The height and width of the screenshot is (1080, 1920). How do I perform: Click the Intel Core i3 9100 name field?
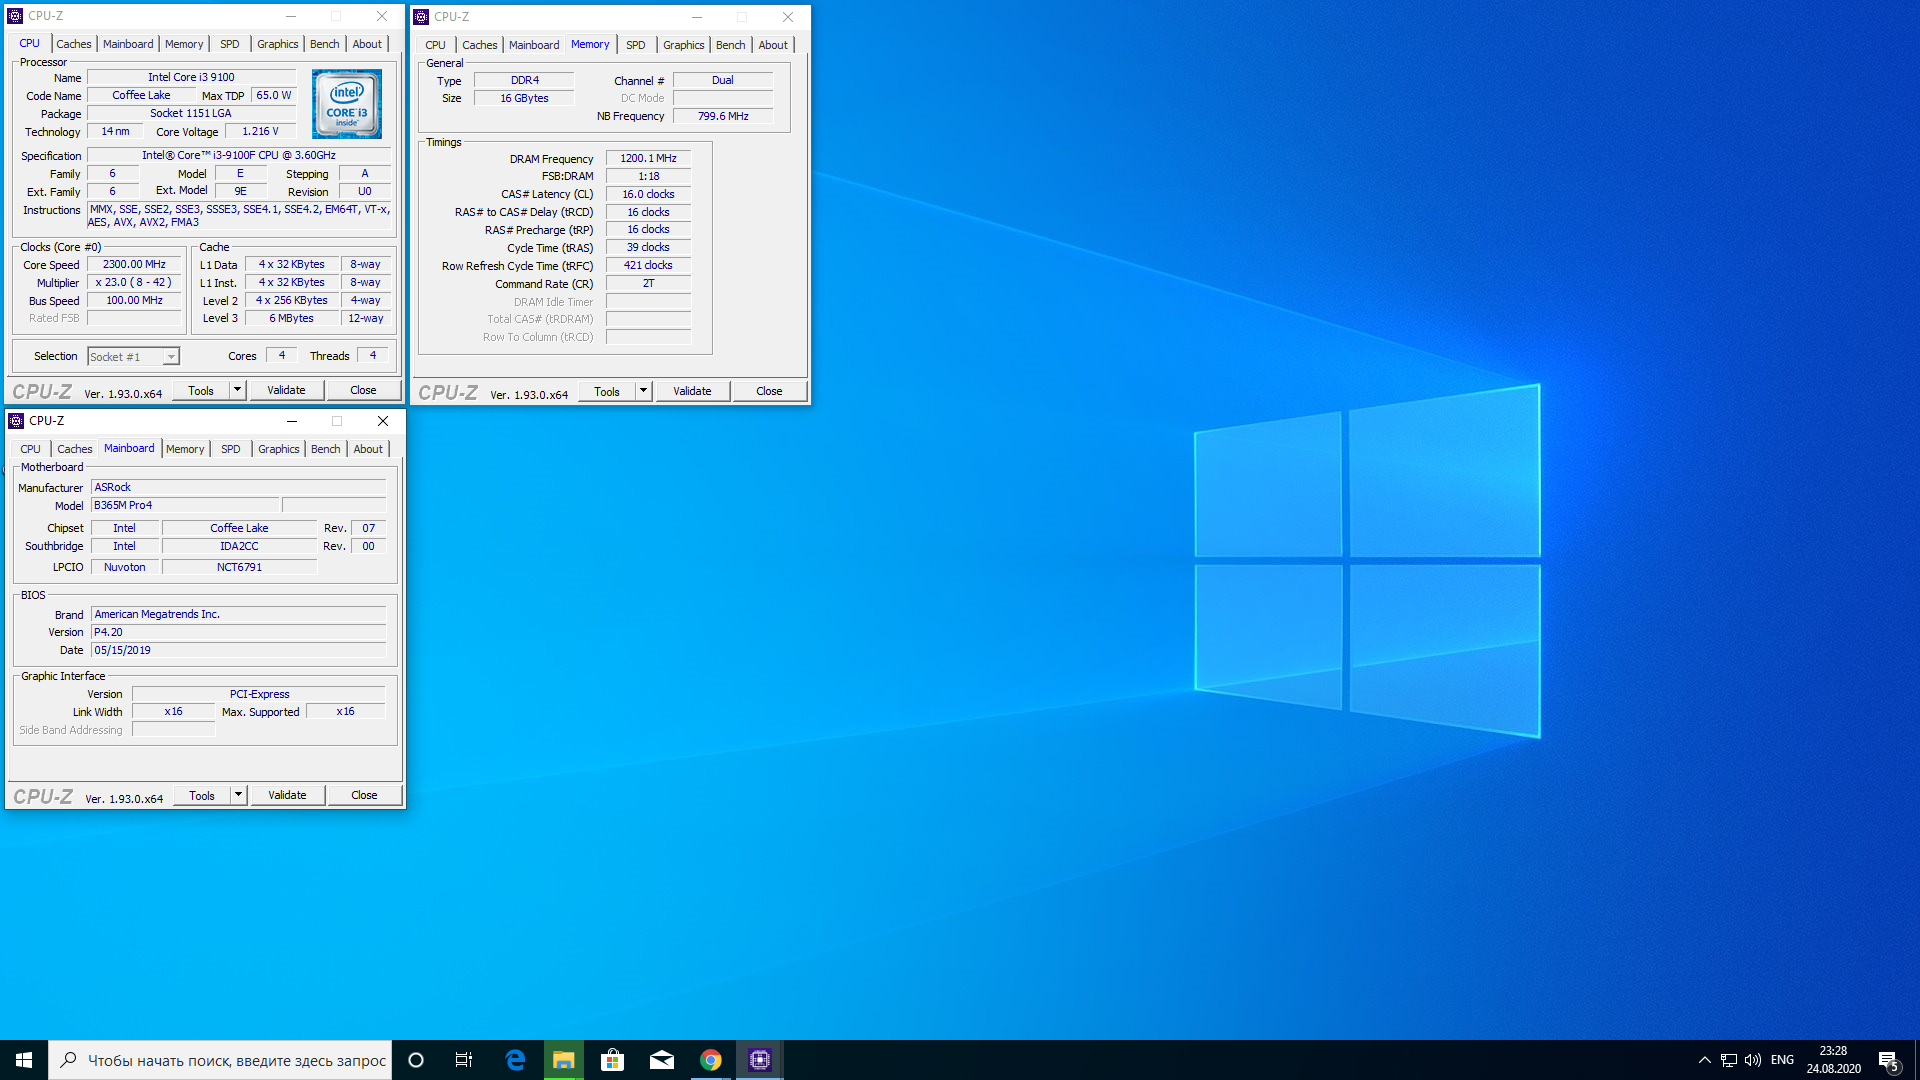[191, 77]
